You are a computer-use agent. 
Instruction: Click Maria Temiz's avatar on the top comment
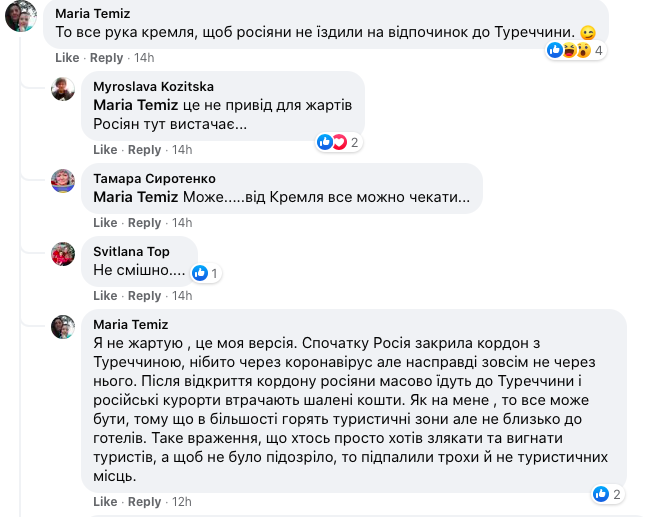(22, 16)
